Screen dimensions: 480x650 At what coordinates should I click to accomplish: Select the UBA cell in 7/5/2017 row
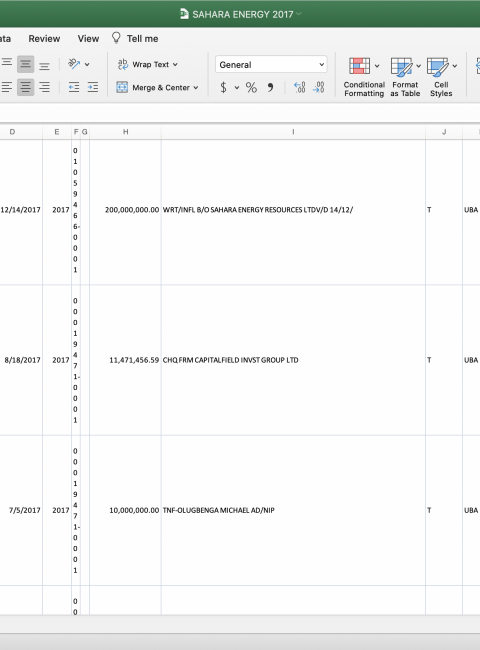(471, 510)
